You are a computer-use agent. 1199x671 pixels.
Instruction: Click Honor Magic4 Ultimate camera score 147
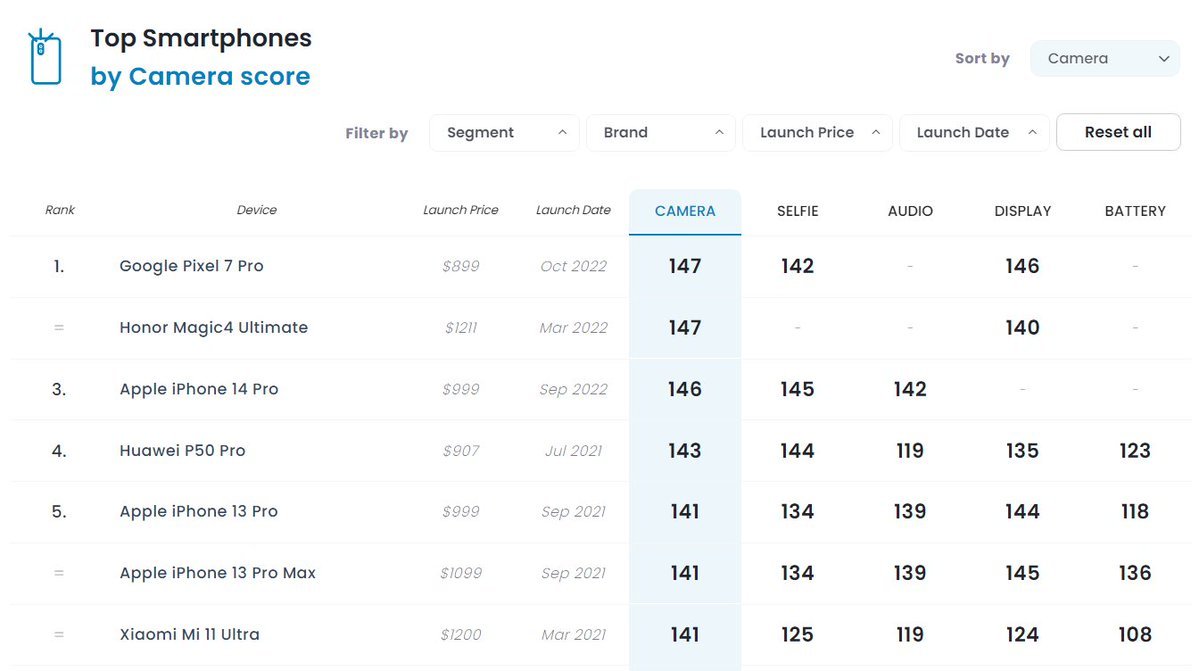(684, 328)
